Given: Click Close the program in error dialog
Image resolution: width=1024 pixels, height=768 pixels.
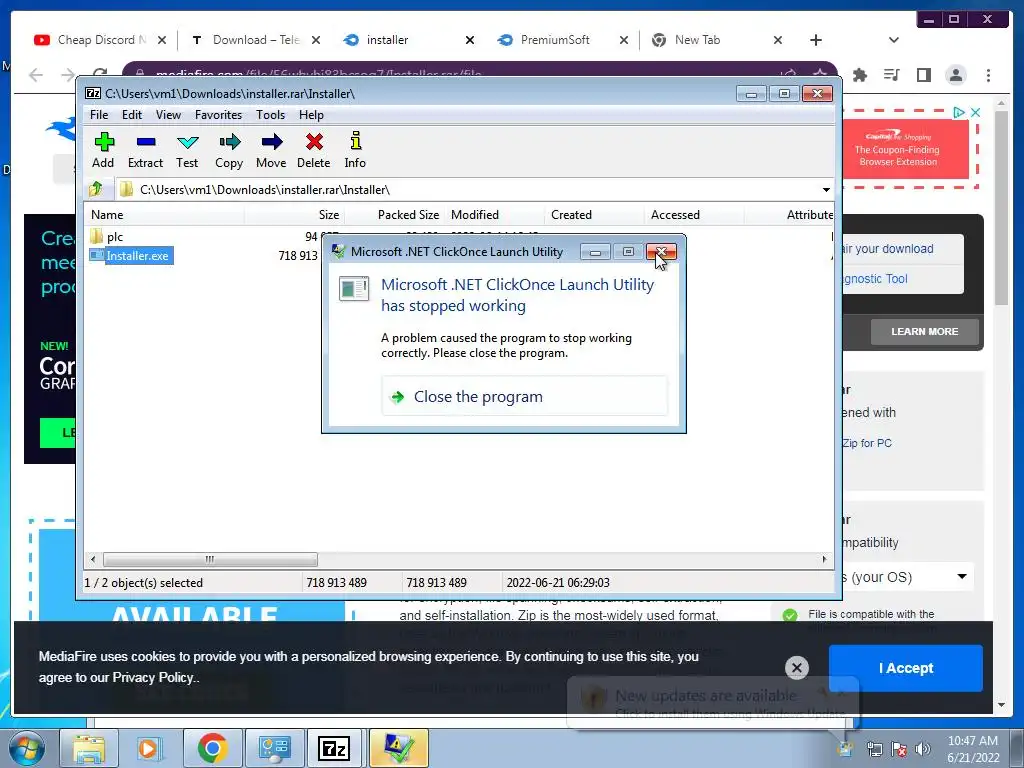Looking at the screenshot, I should pyautogui.click(x=524, y=396).
